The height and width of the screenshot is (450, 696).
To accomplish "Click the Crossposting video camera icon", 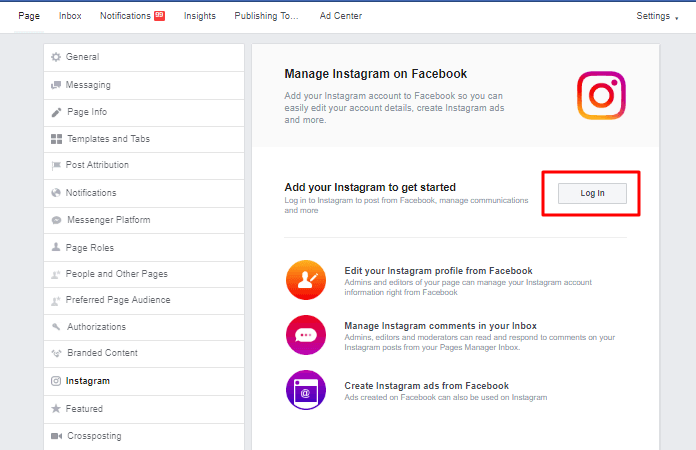I will click(x=56, y=436).
